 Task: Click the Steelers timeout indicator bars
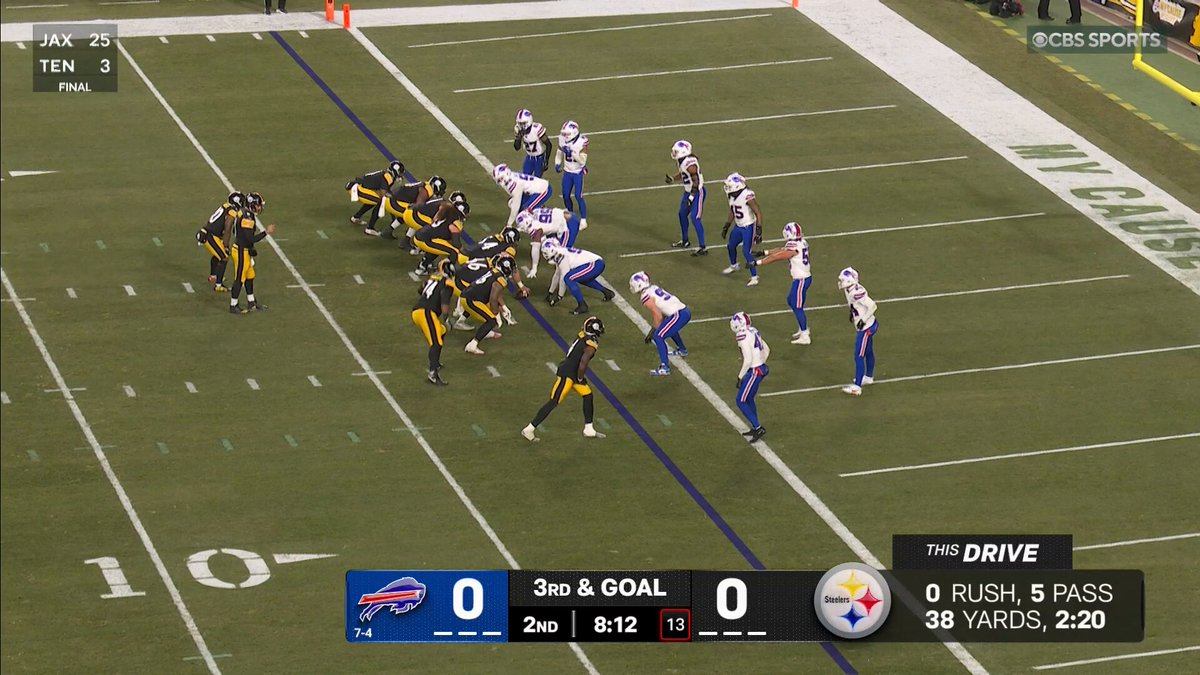pos(732,633)
